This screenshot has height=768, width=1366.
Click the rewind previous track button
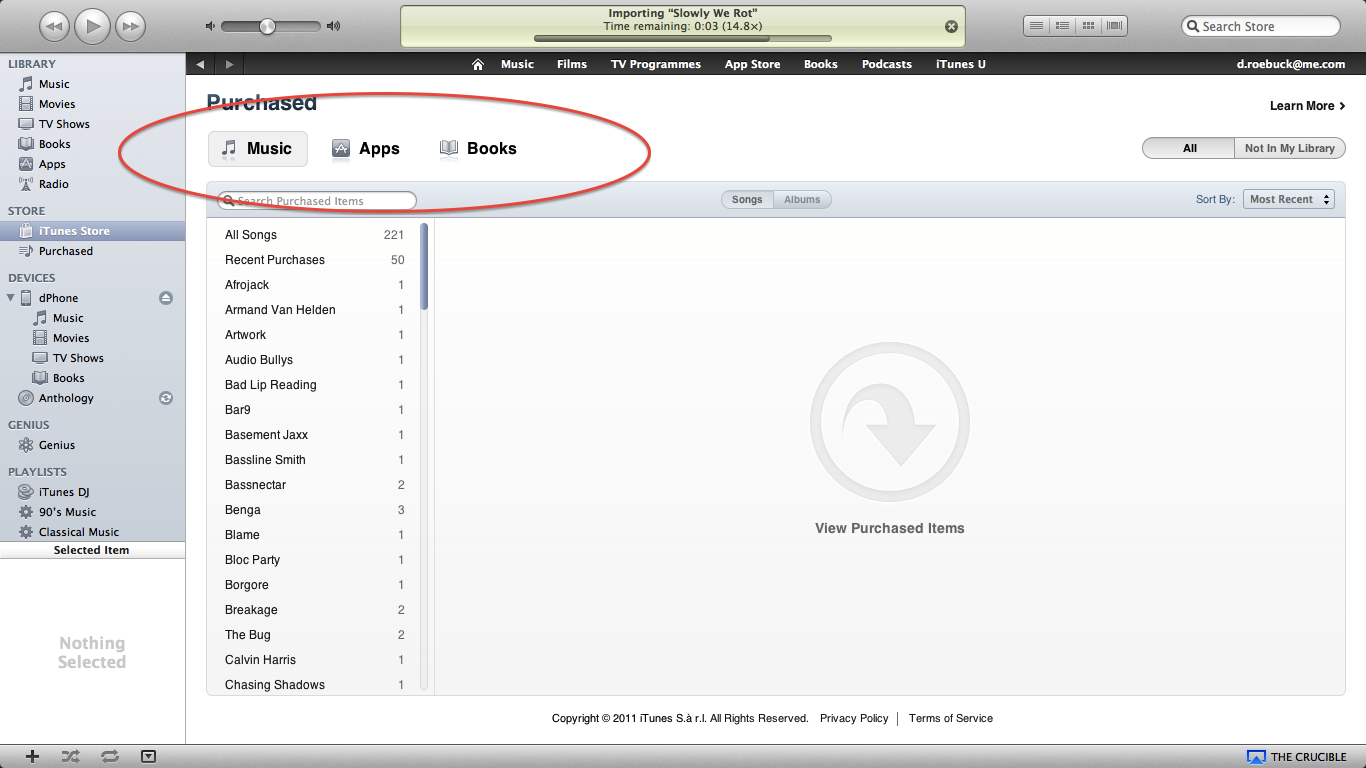pyautogui.click(x=55, y=26)
